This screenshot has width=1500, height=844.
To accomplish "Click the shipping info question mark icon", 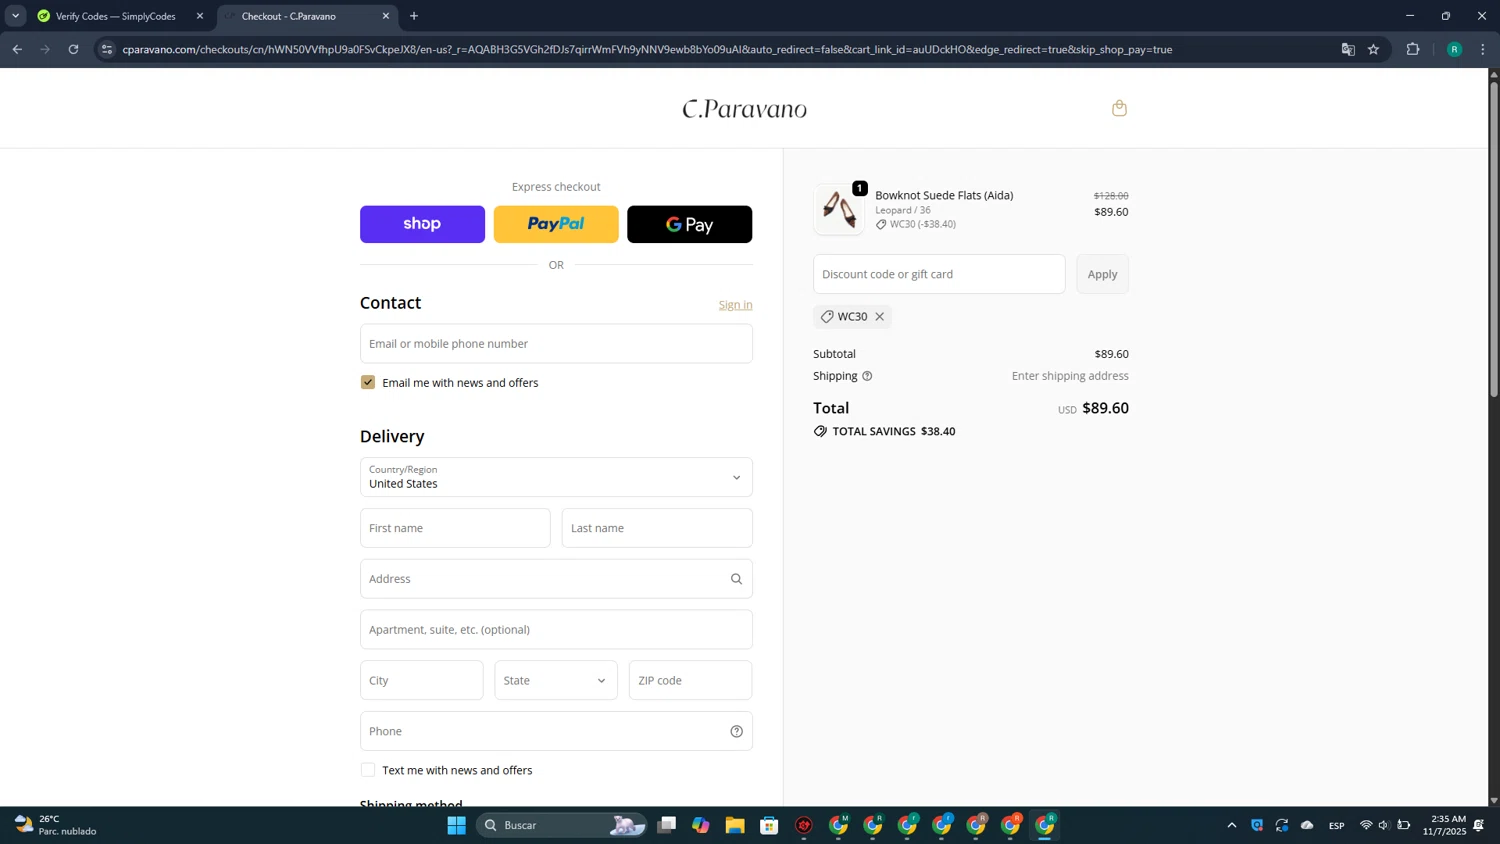I will (867, 376).
